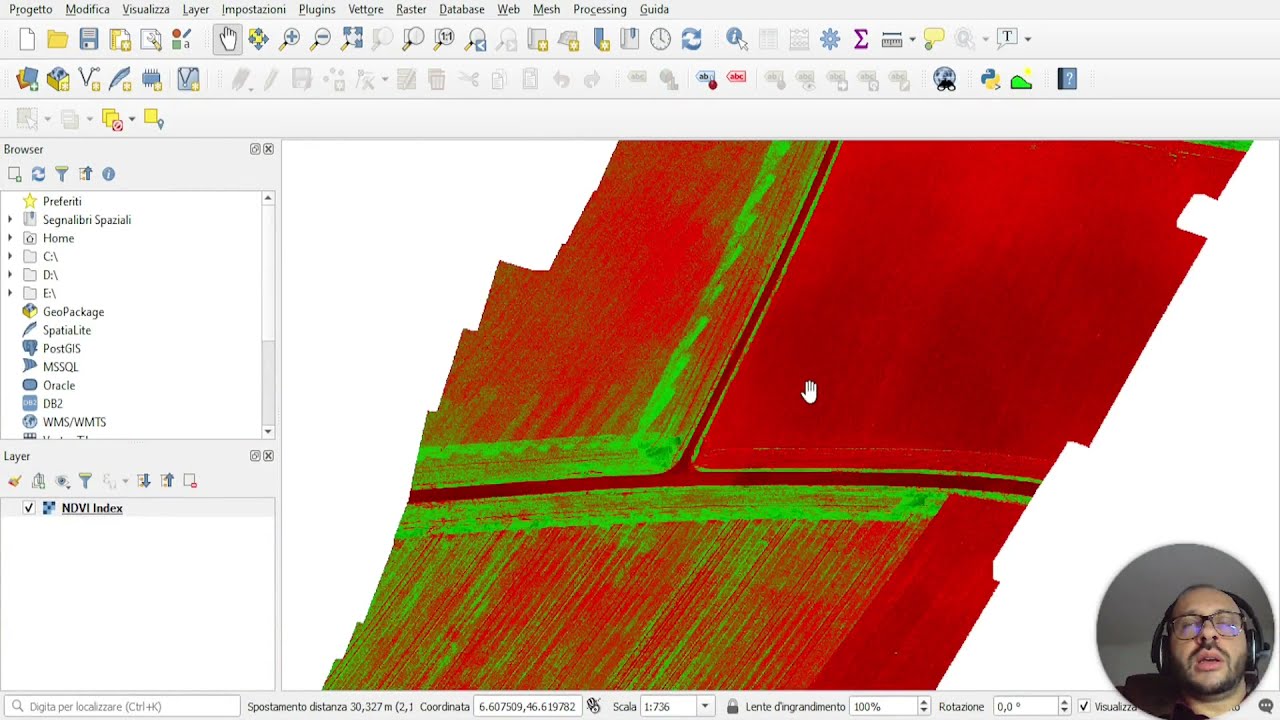Expand the Home tree item
The image size is (1280, 720).
click(10, 238)
